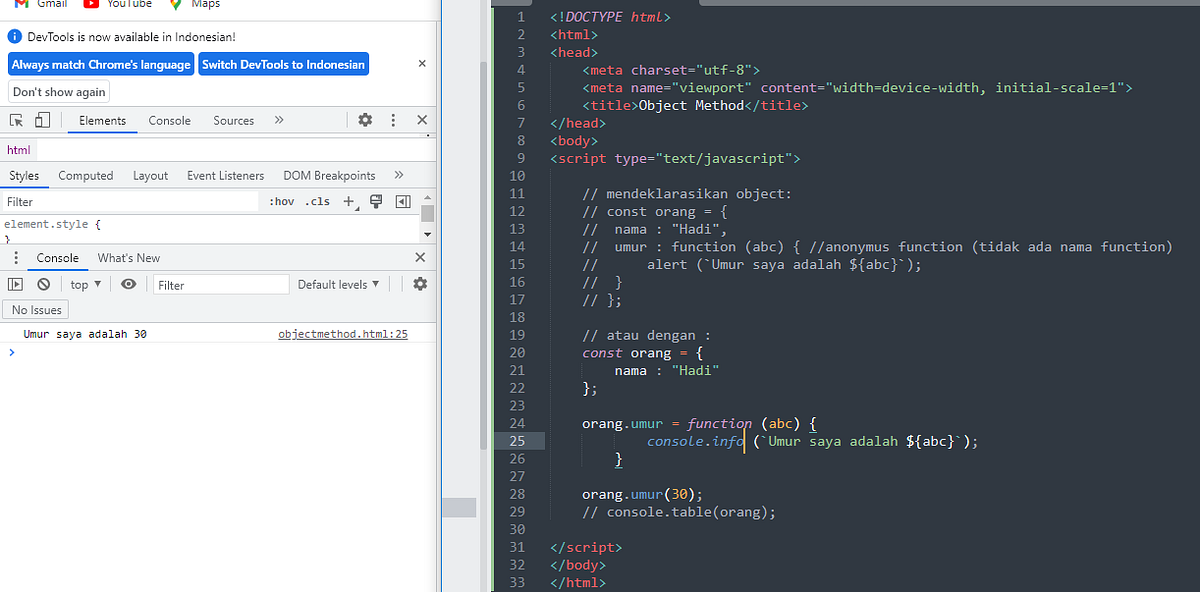Click the 'Switch DevTools to Indonesian' button
The image size is (1200, 592).
pyautogui.click(x=283, y=64)
